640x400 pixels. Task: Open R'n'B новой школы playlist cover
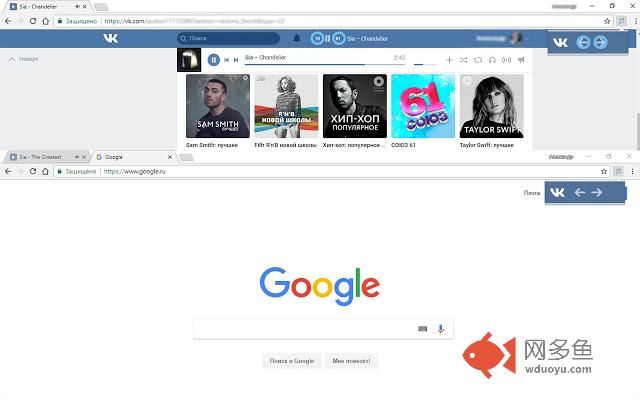point(286,106)
